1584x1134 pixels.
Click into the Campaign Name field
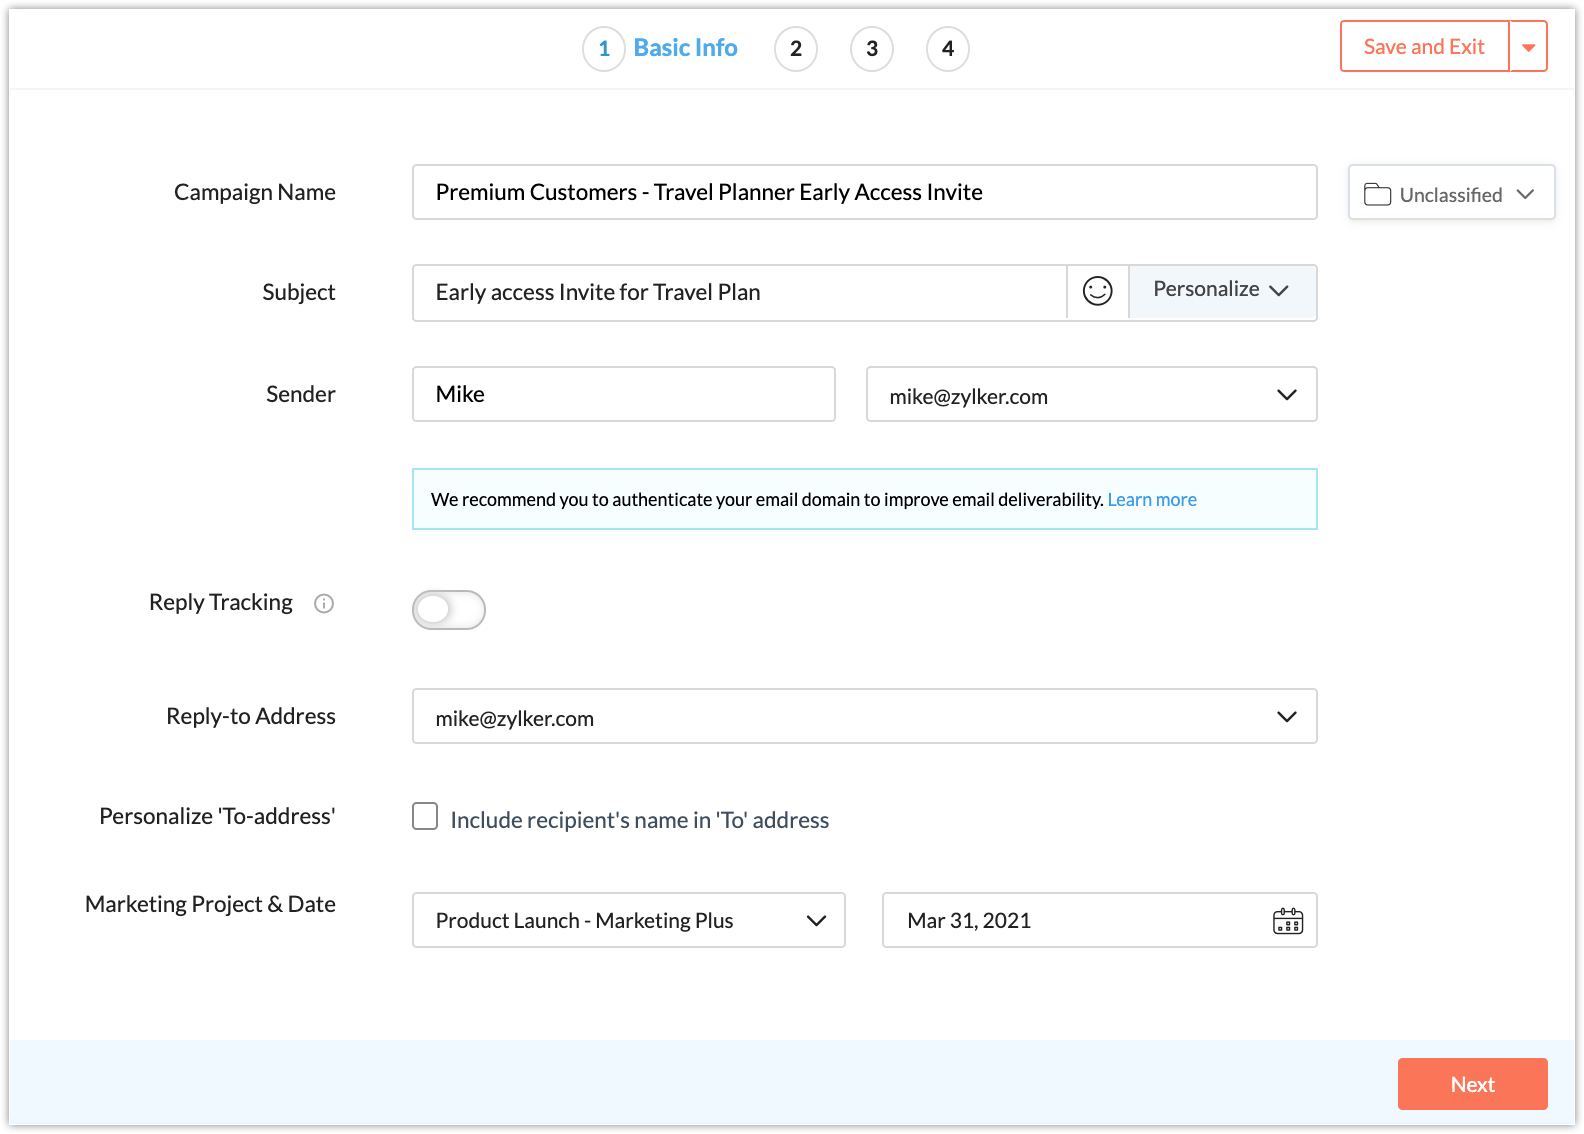tap(864, 192)
